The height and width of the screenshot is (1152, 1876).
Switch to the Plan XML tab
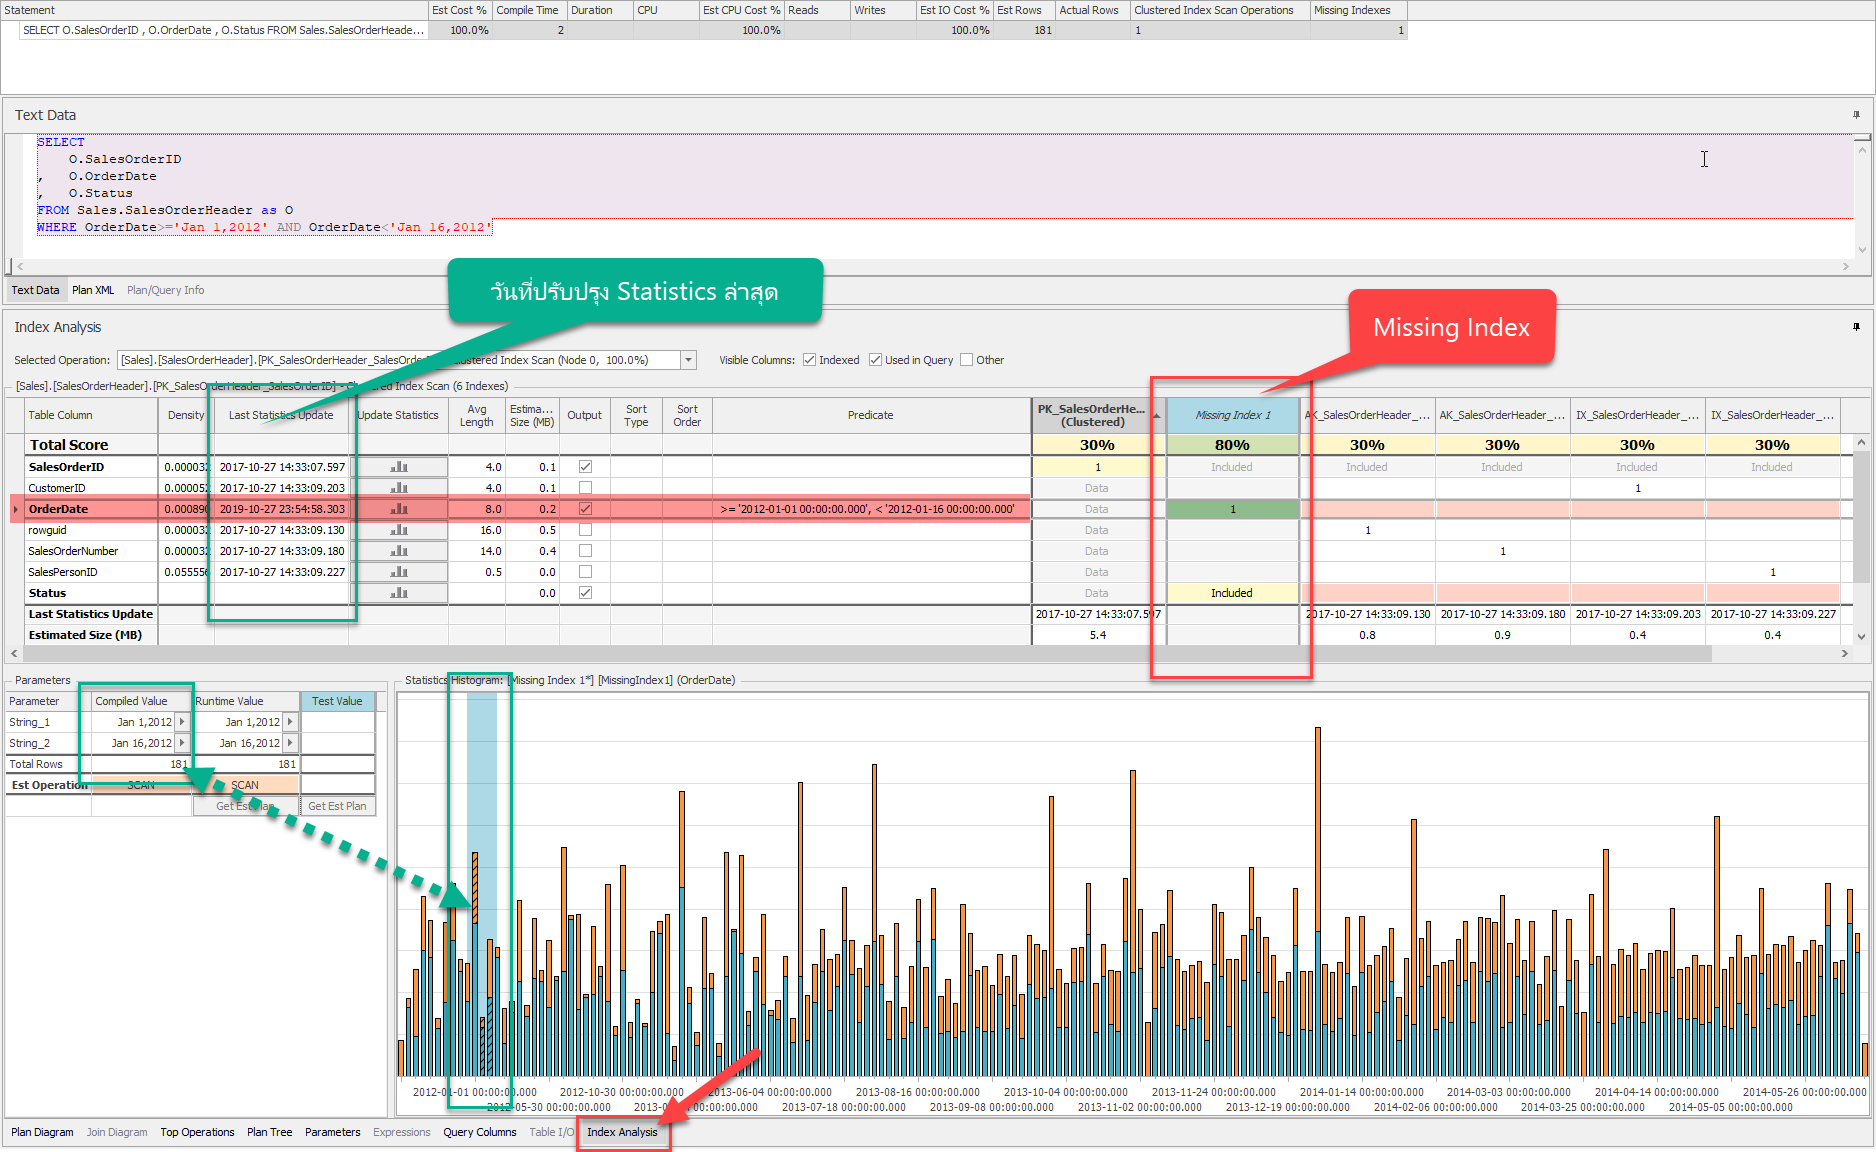tap(93, 290)
